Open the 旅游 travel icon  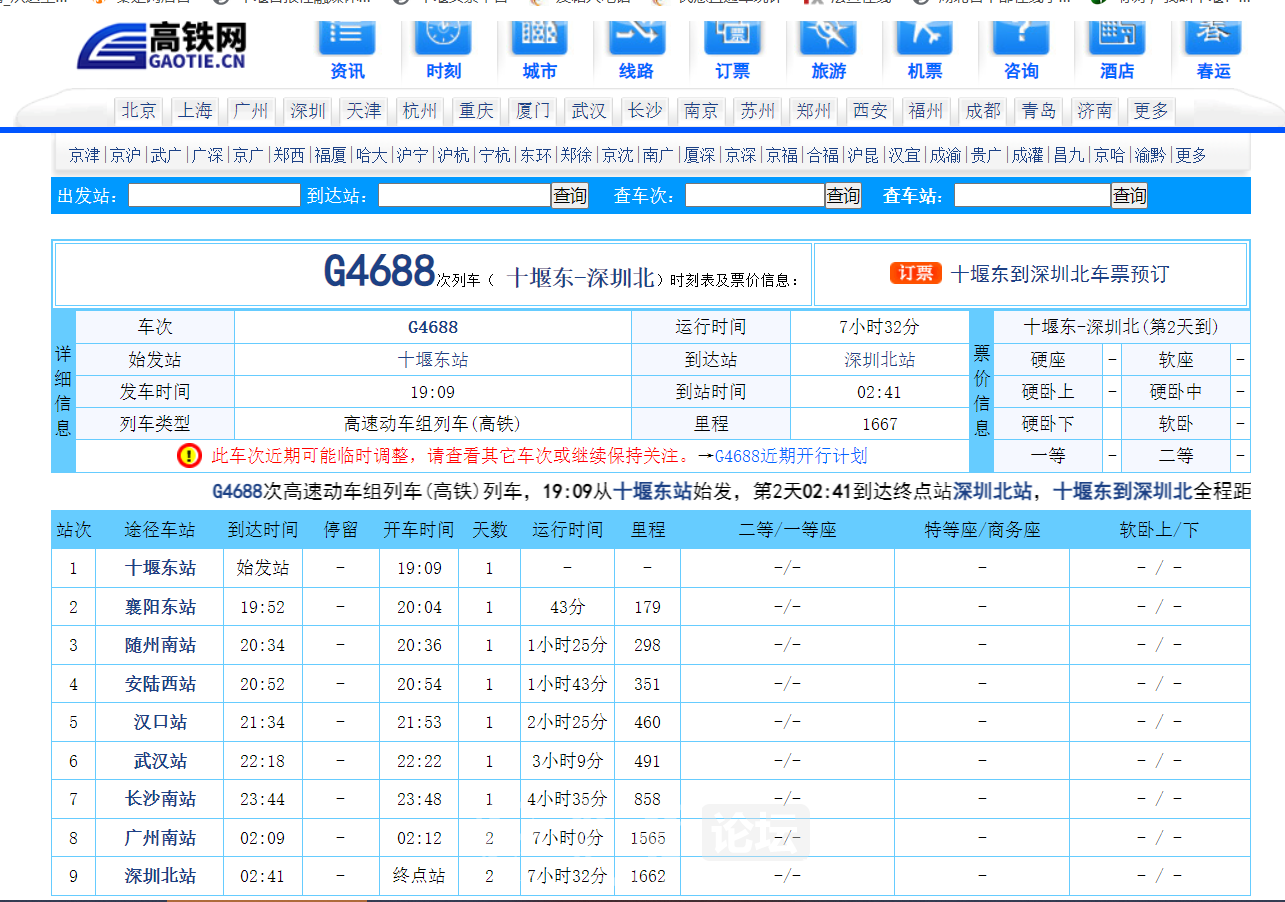[828, 50]
